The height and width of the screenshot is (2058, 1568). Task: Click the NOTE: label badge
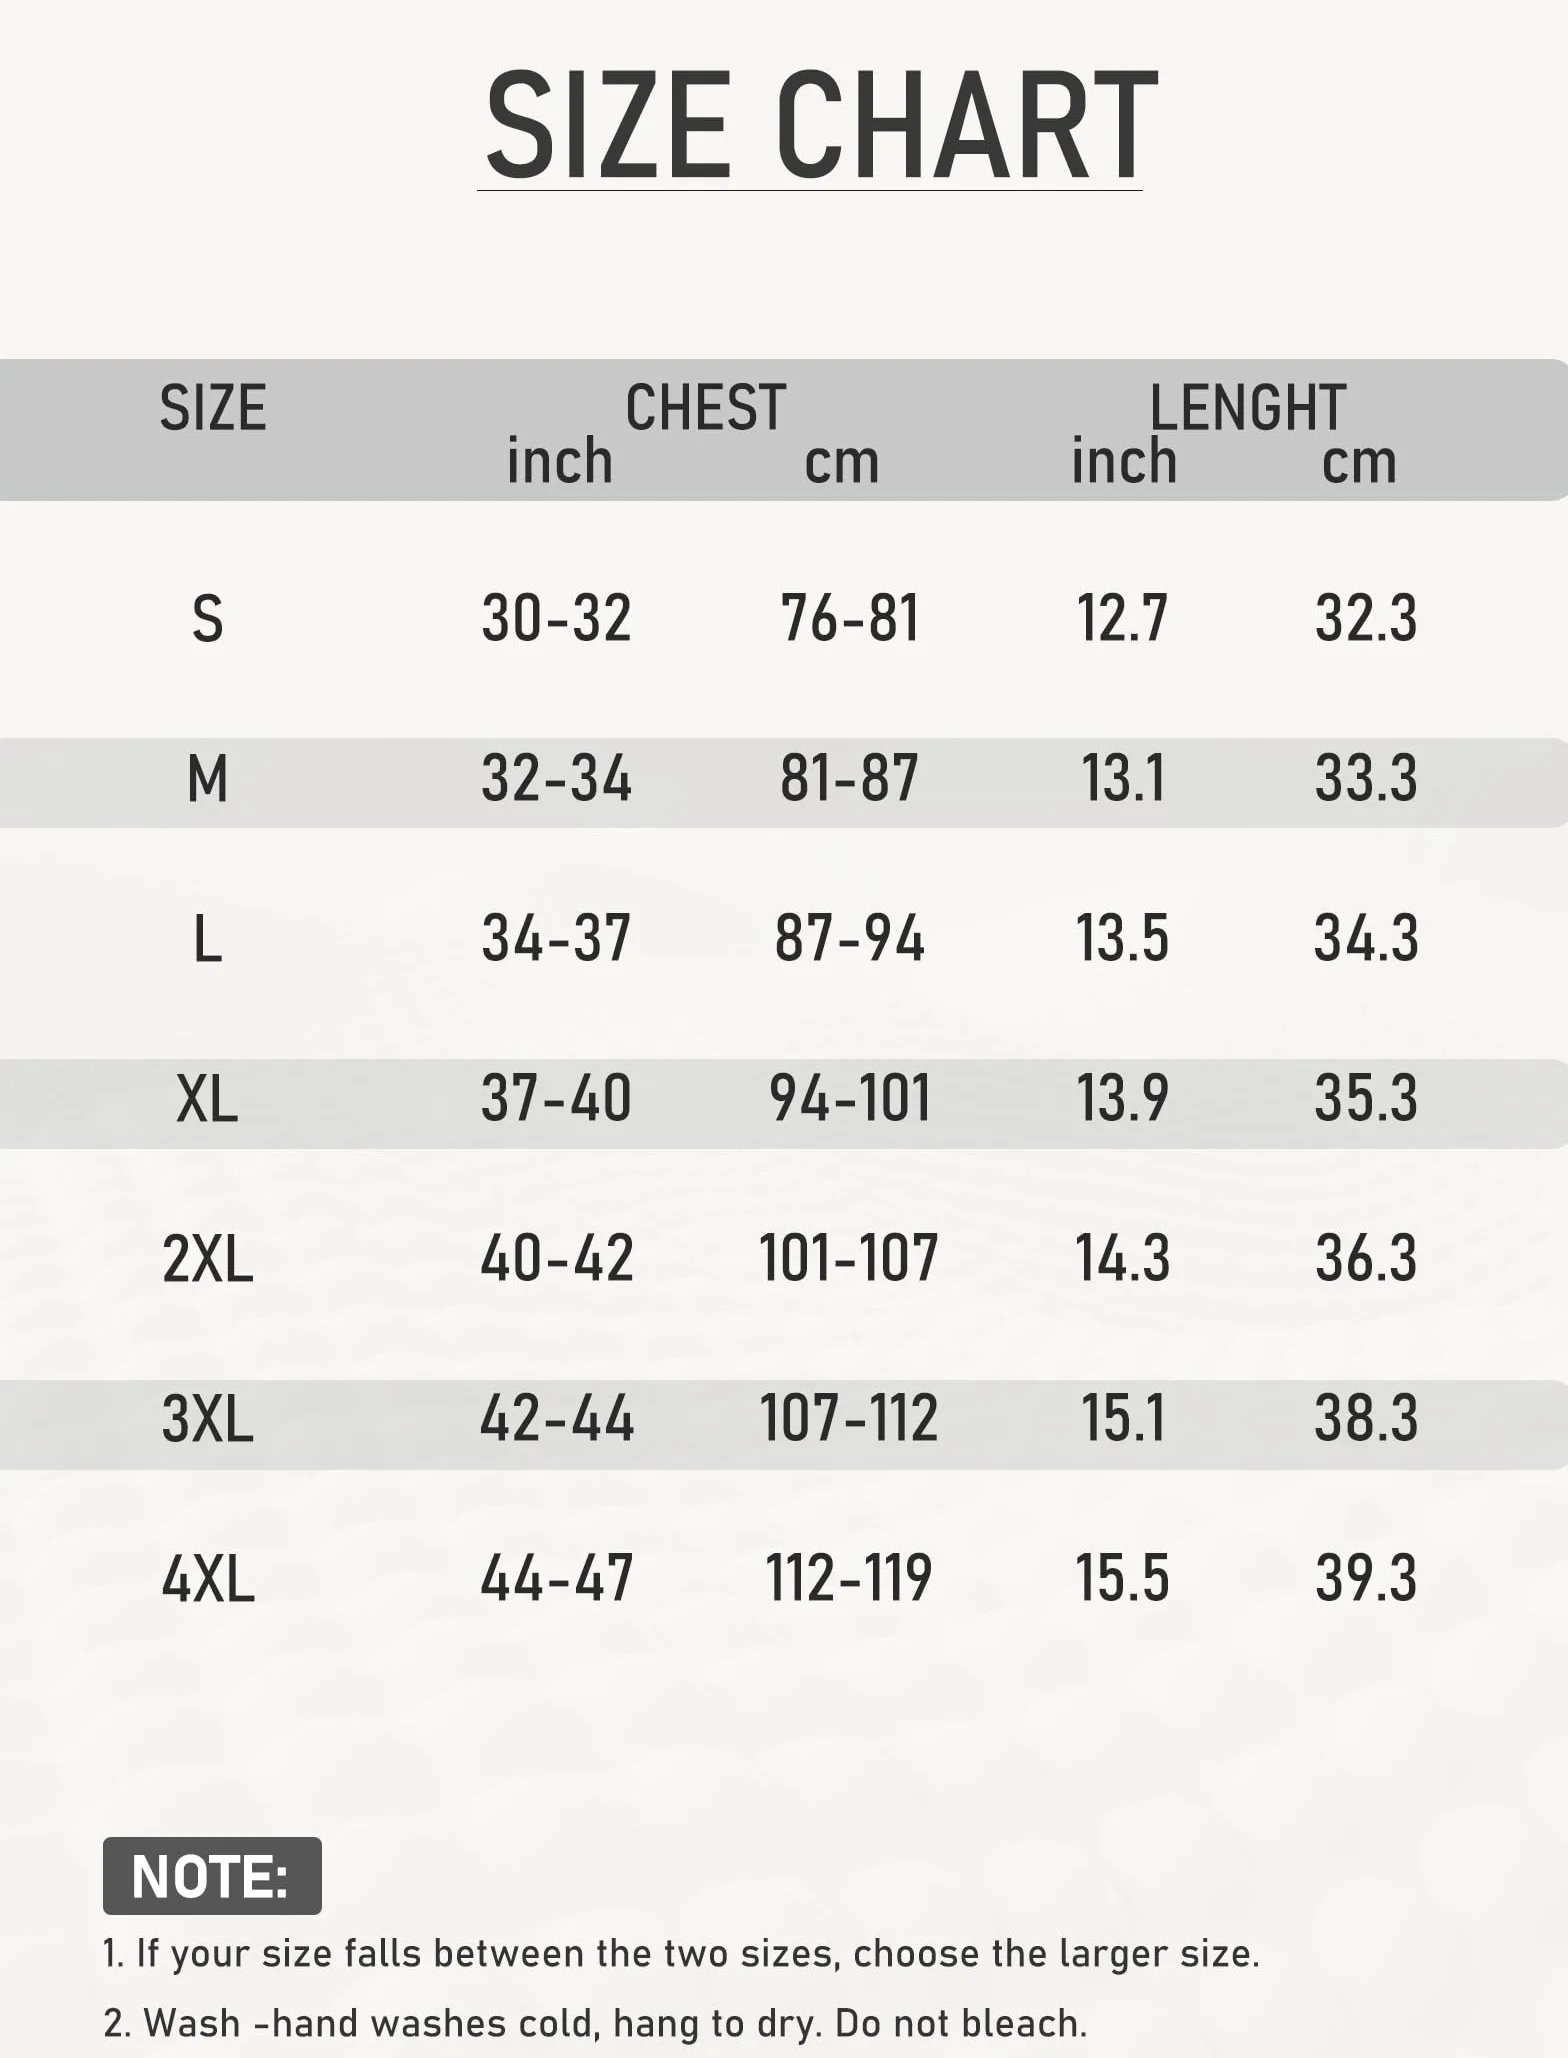(212, 1876)
